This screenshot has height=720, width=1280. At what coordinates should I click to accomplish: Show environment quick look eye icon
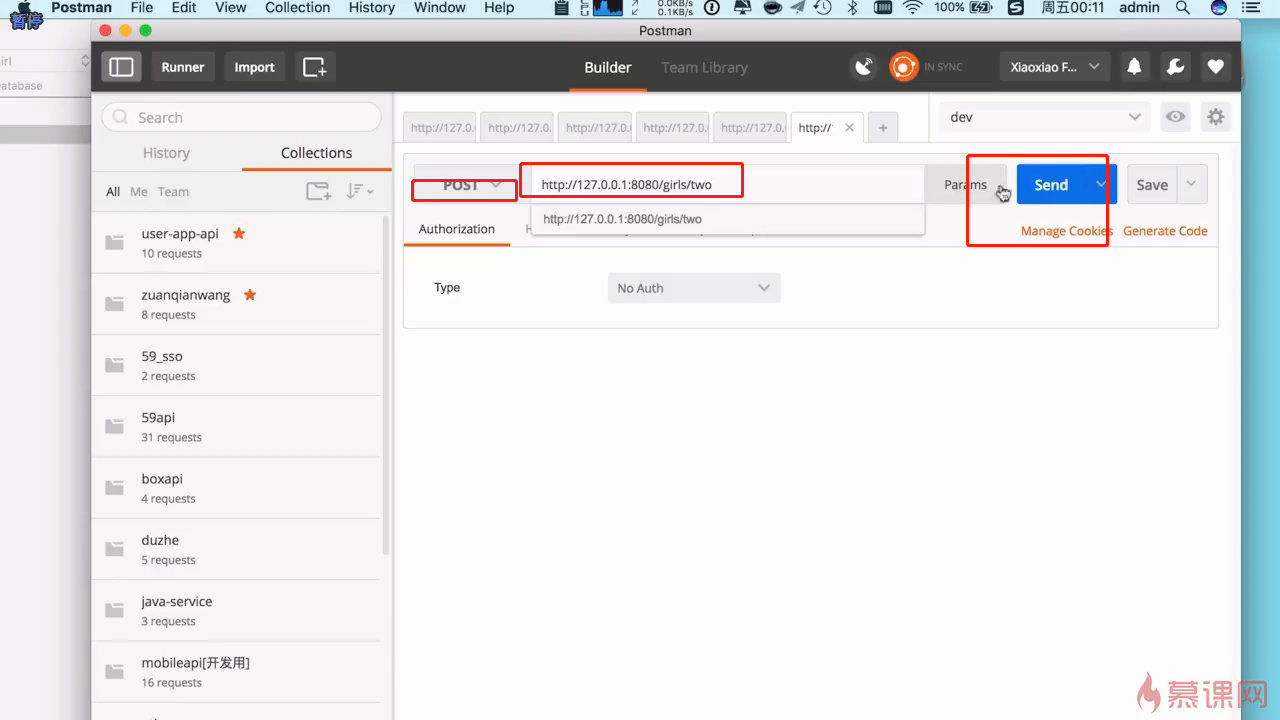pos(1175,117)
